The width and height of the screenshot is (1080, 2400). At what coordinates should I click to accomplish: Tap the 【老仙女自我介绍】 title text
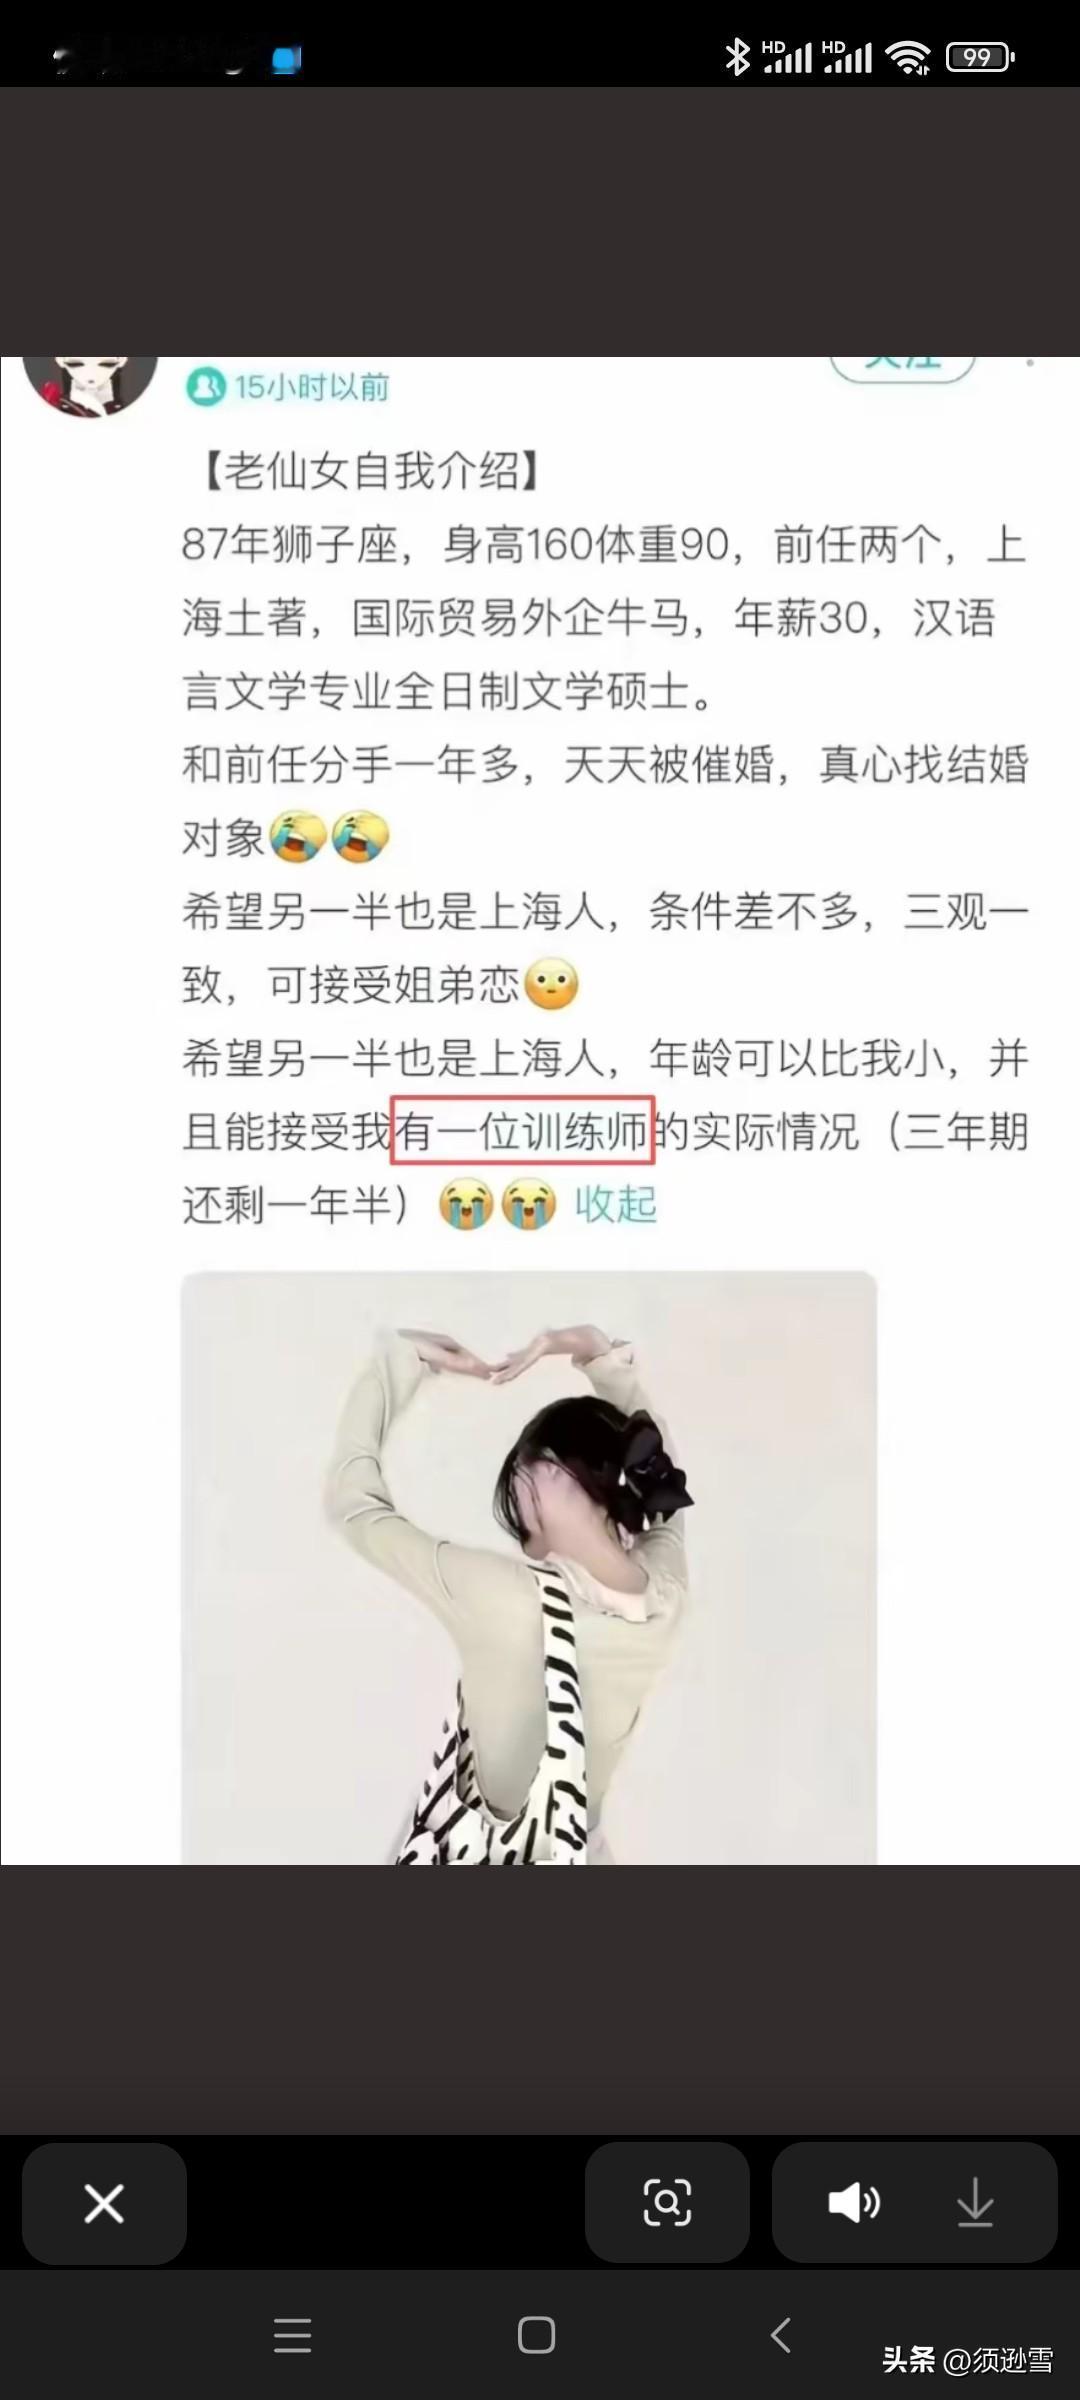pos(370,471)
